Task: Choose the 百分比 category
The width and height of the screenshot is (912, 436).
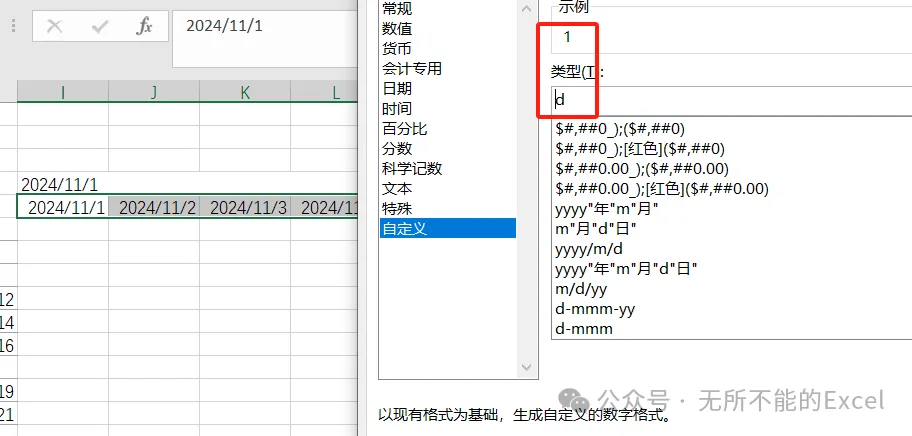Action: coord(447,128)
